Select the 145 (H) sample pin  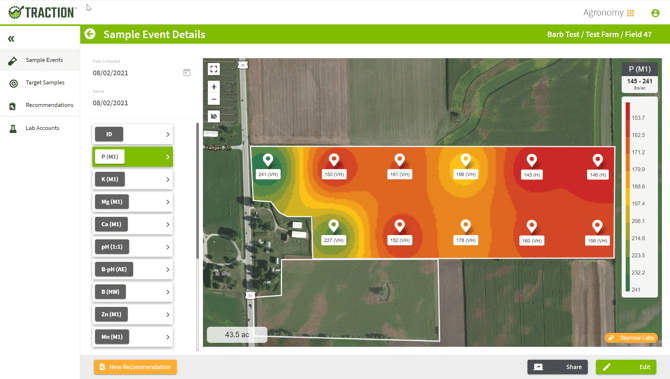[532, 161]
